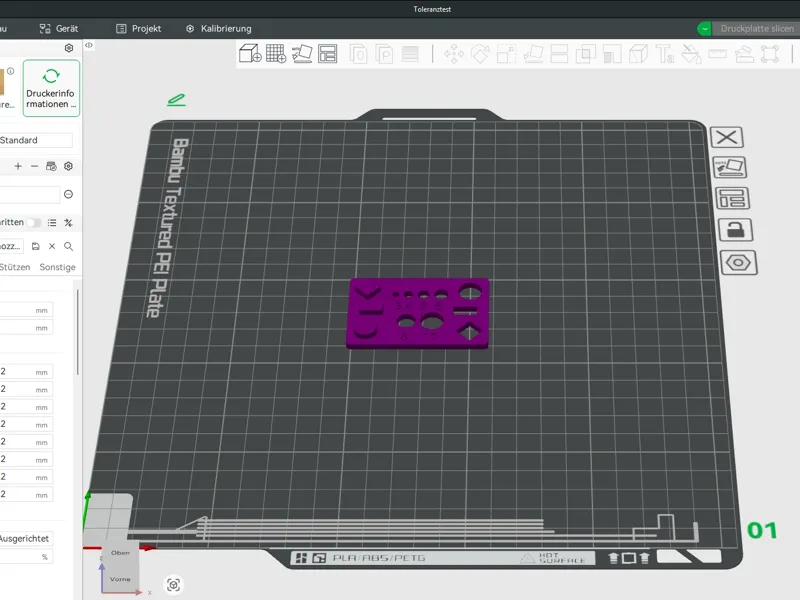Select the Rotate gizmo tool
Image resolution: width=800 pixels, height=600 pixels.
[480, 54]
